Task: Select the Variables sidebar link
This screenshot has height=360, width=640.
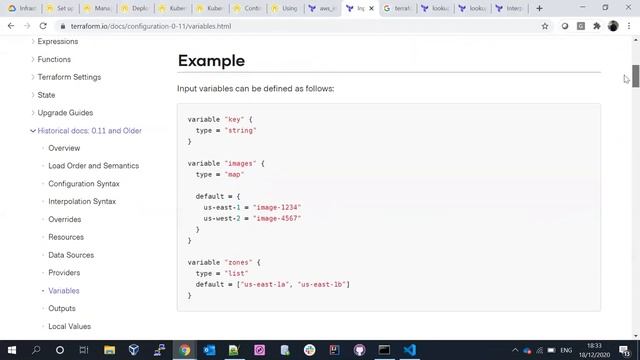Action: click(x=64, y=291)
